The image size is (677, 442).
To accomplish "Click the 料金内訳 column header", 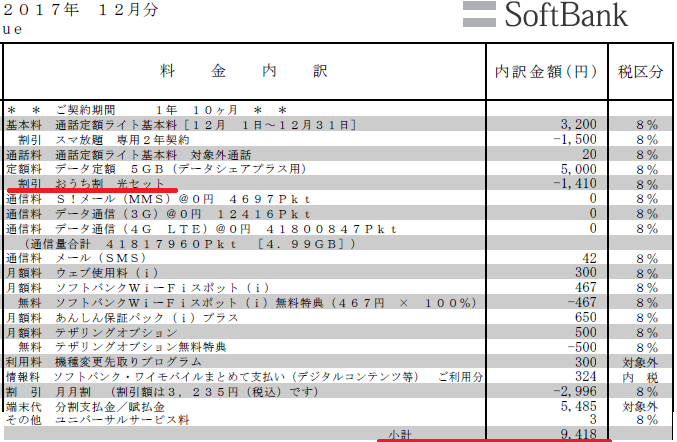I will click(x=244, y=71).
